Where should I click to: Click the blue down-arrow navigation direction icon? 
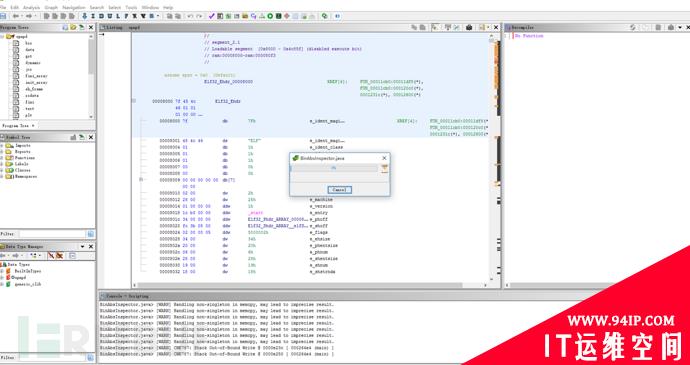click(85, 16)
